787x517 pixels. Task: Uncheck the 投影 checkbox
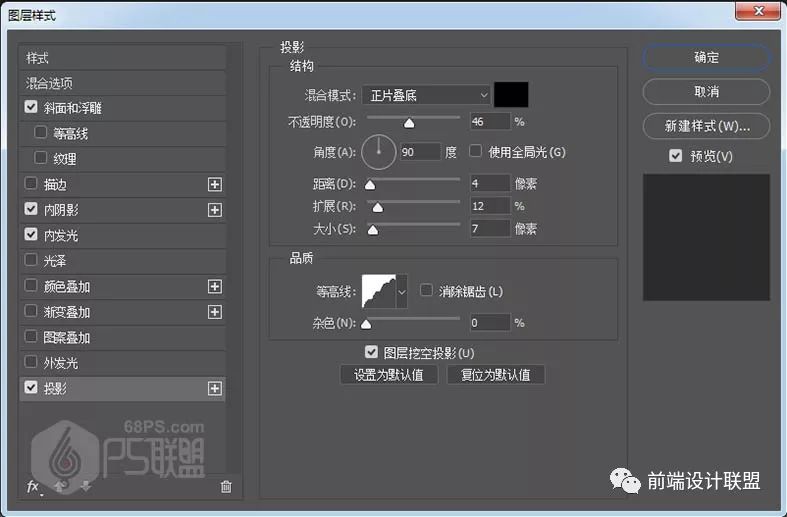click(31, 387)
